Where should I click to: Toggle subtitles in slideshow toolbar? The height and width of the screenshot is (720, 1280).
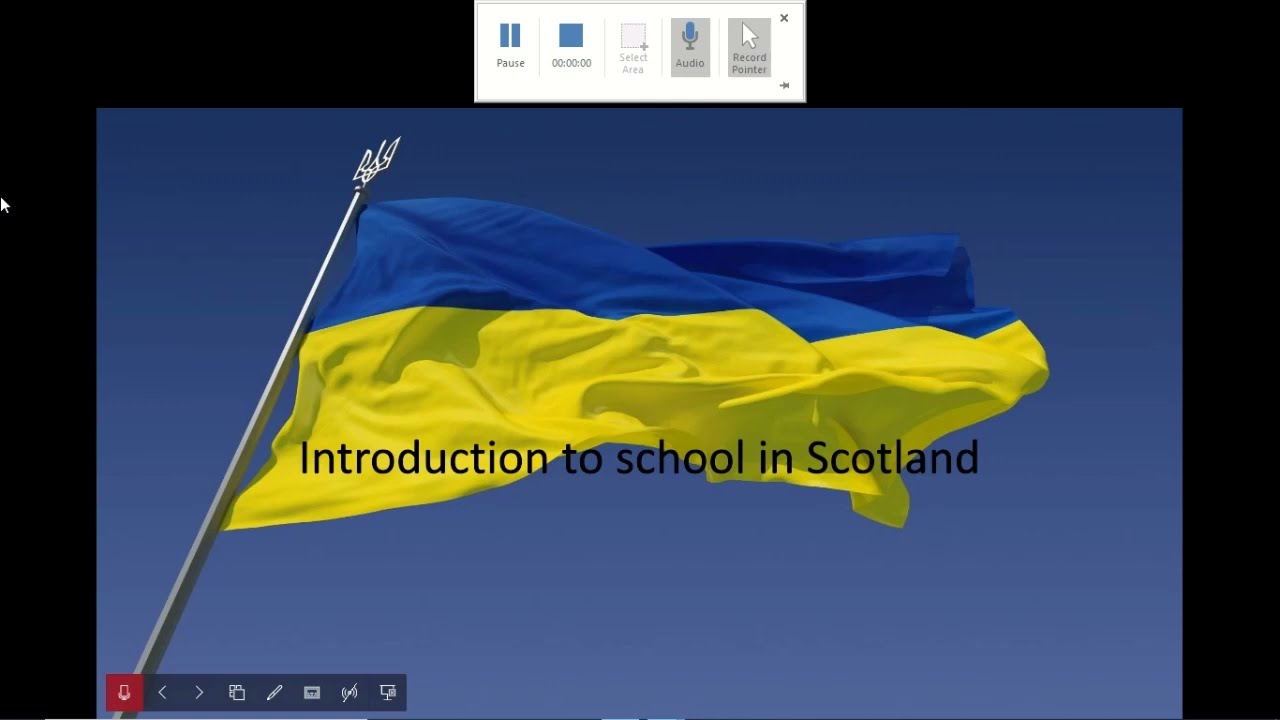(312, 693)
